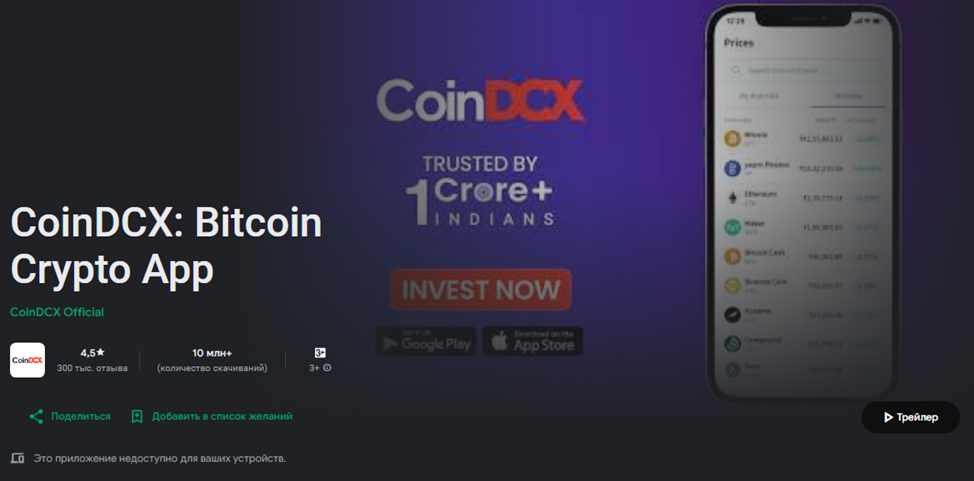The height and width of the screenshot is (481, 974).
Task: Click the play triangle on Трейлер
Action: 888,418
